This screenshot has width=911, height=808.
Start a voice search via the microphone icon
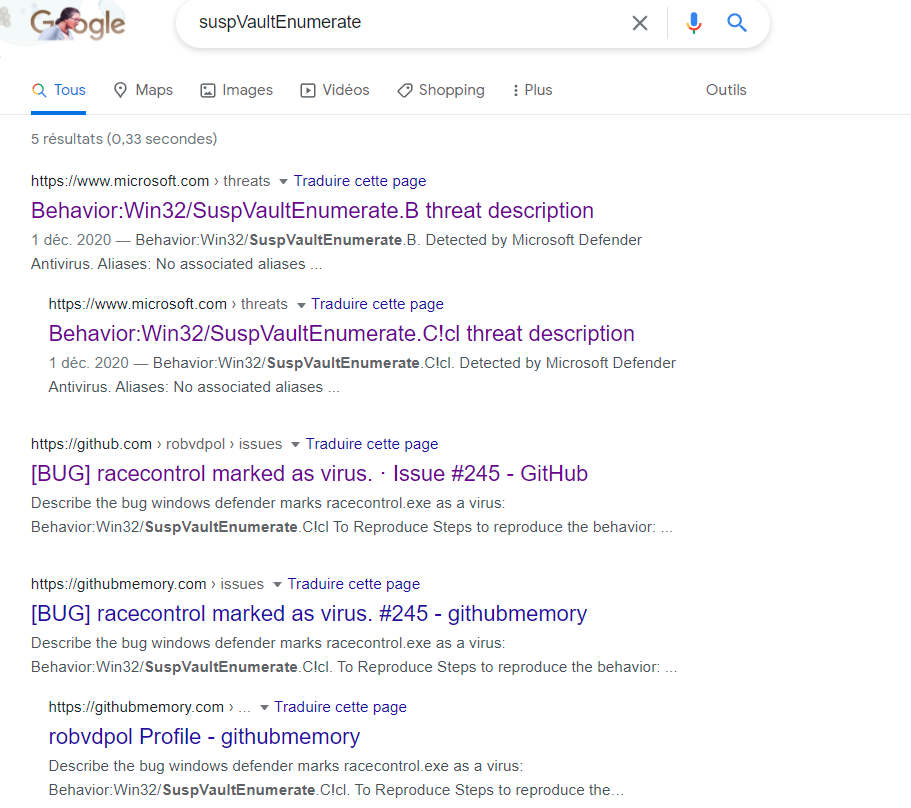point(694,23)
